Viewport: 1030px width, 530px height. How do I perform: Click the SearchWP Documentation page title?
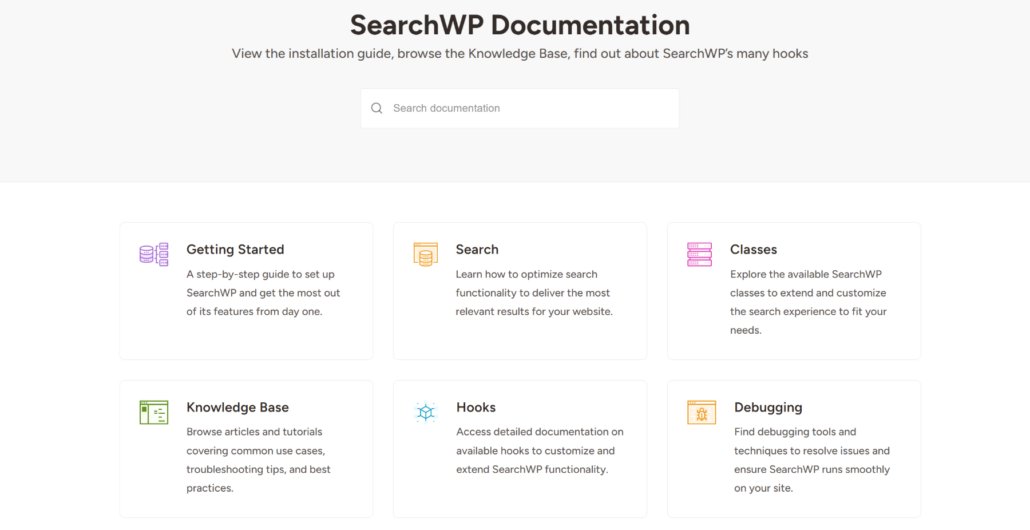click(520, 25)
